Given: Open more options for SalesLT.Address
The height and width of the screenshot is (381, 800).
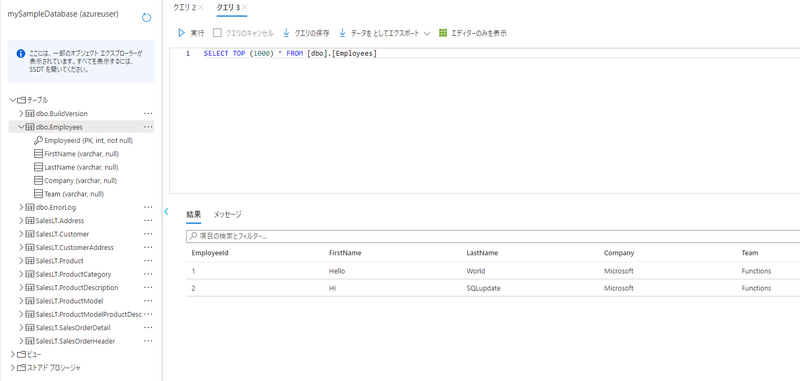Looking at the screenshot, I should pos(148,221).
